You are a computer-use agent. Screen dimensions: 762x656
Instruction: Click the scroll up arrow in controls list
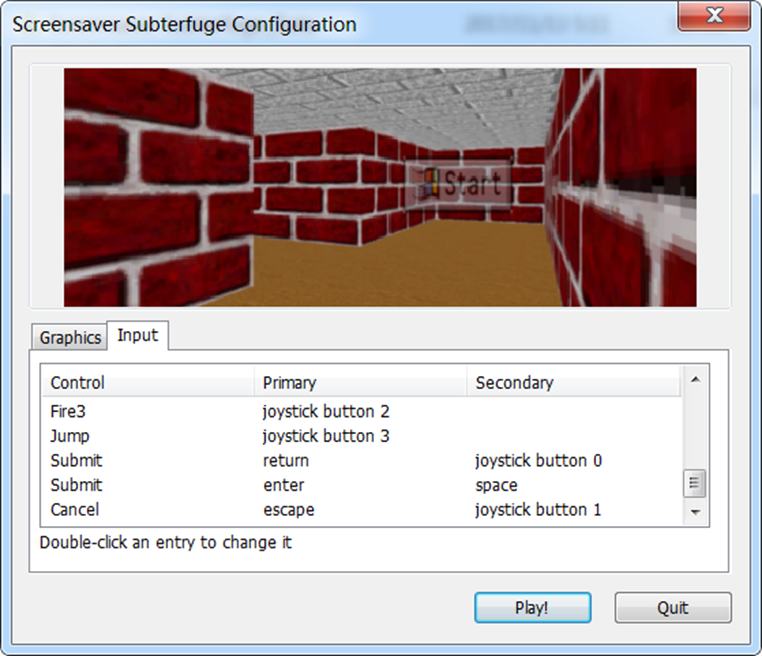click(695, 380)
